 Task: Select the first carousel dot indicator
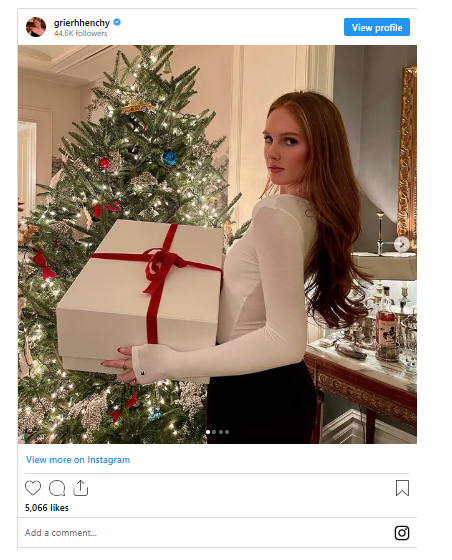(x=208, y=432)
